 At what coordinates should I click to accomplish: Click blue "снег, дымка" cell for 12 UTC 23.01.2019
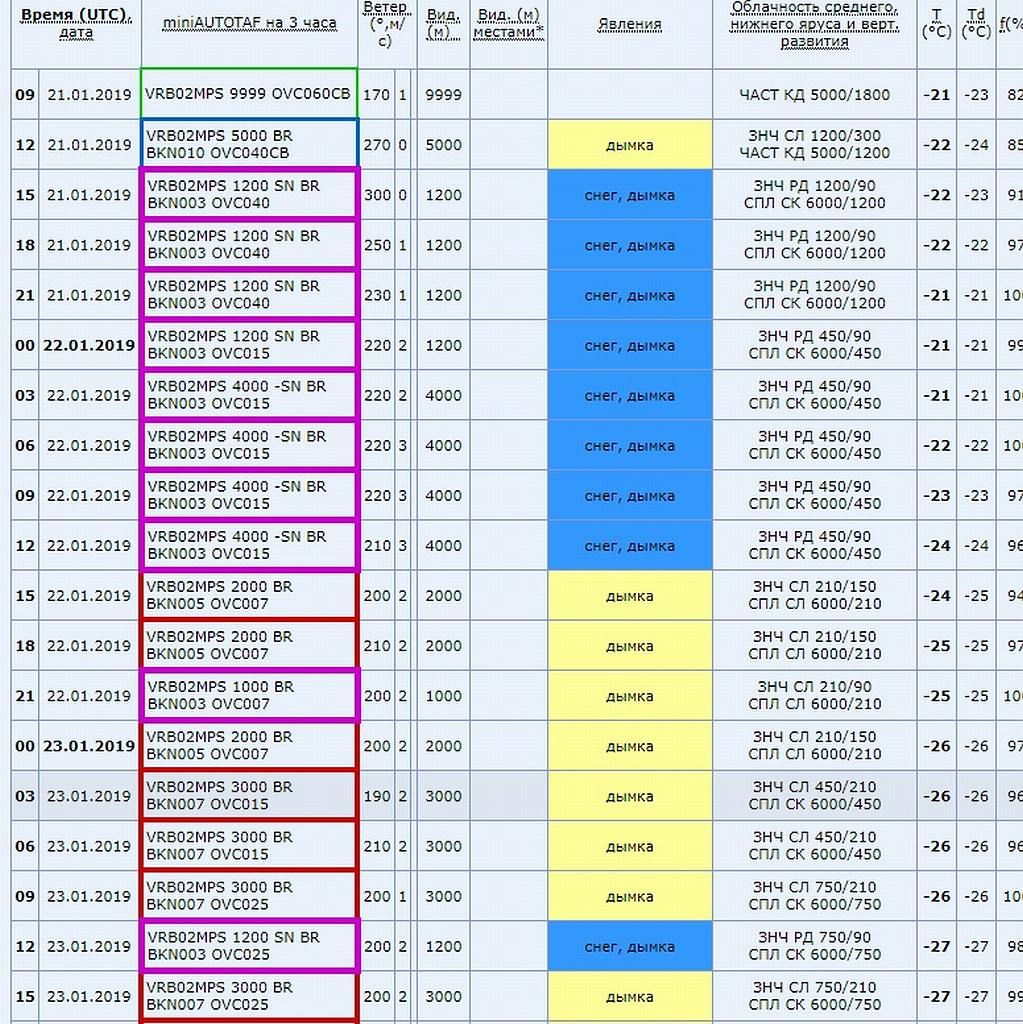629,946
